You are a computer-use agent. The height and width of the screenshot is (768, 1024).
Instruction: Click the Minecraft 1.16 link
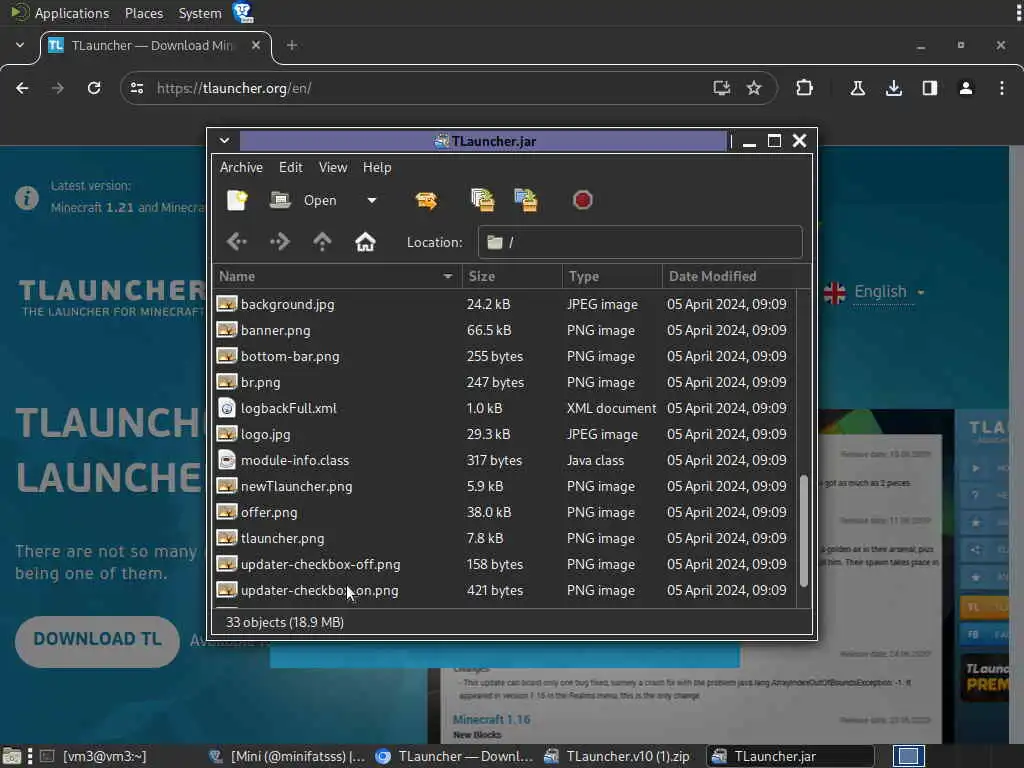[492, 719]
